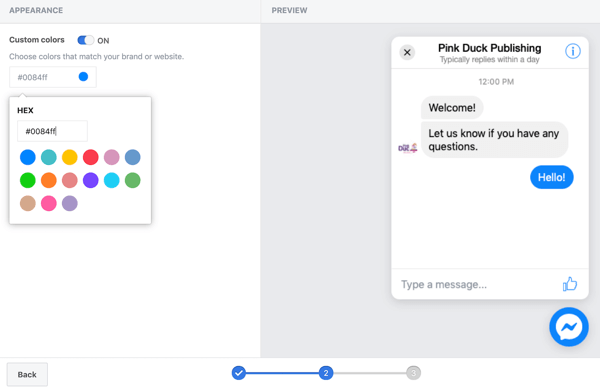
Task: Click the blue dot in color field
Action: tap(83, 77)
